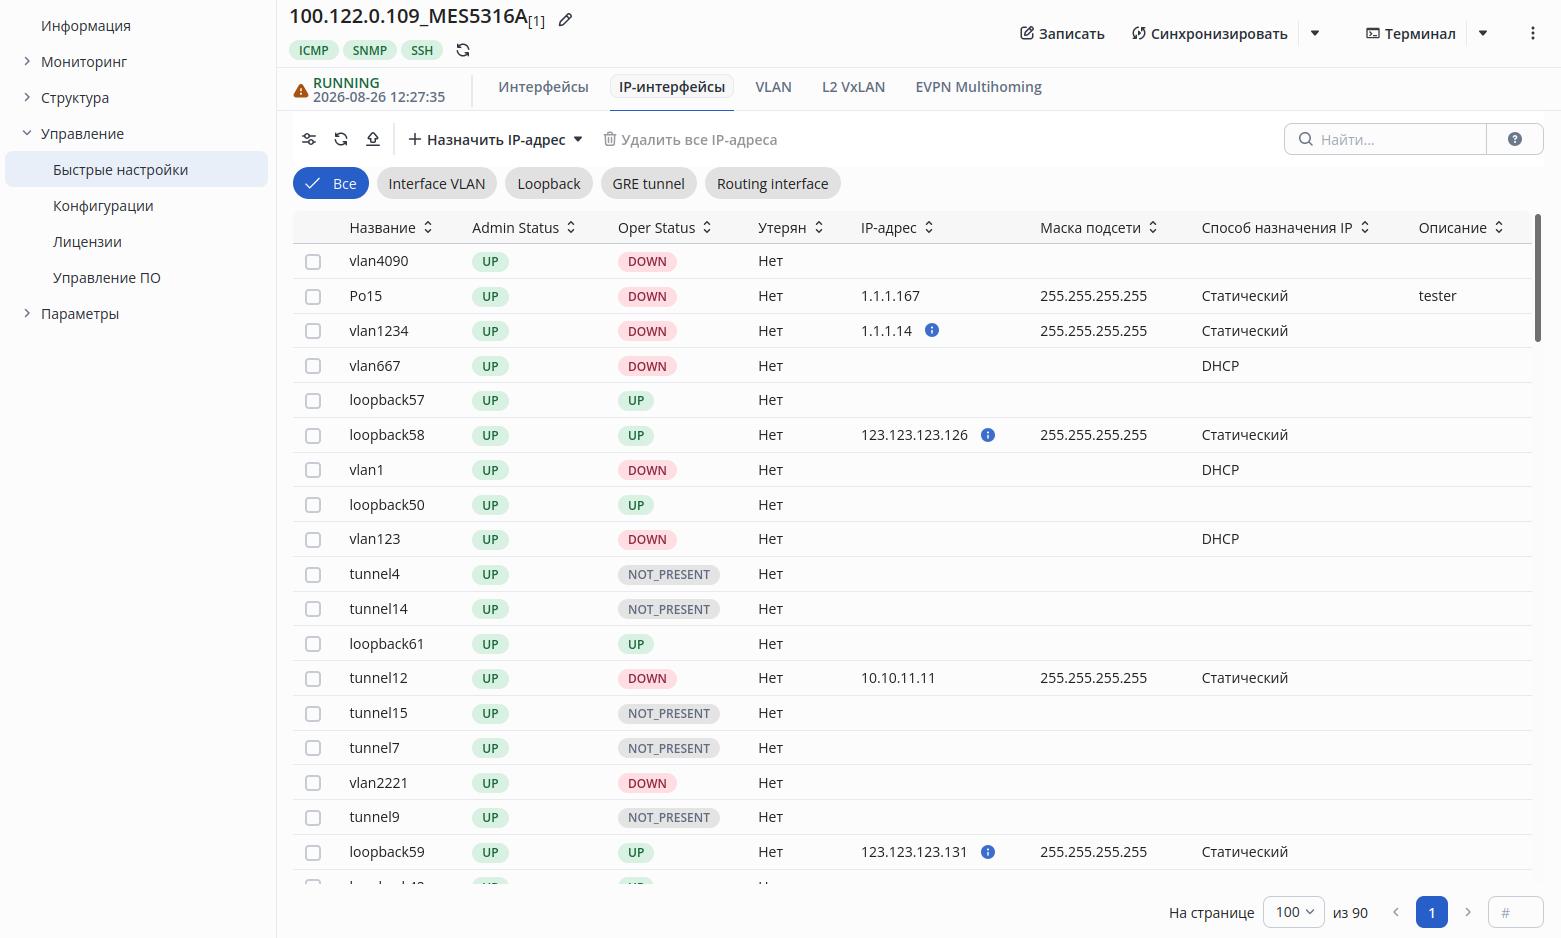
Task: Filter by Loopback interface type
Action: click(x=549, y=184)
